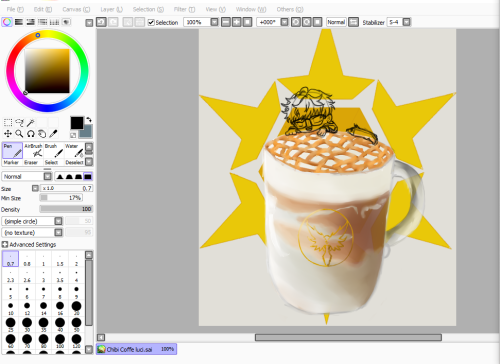Open the Selection menu

[148, 9]
